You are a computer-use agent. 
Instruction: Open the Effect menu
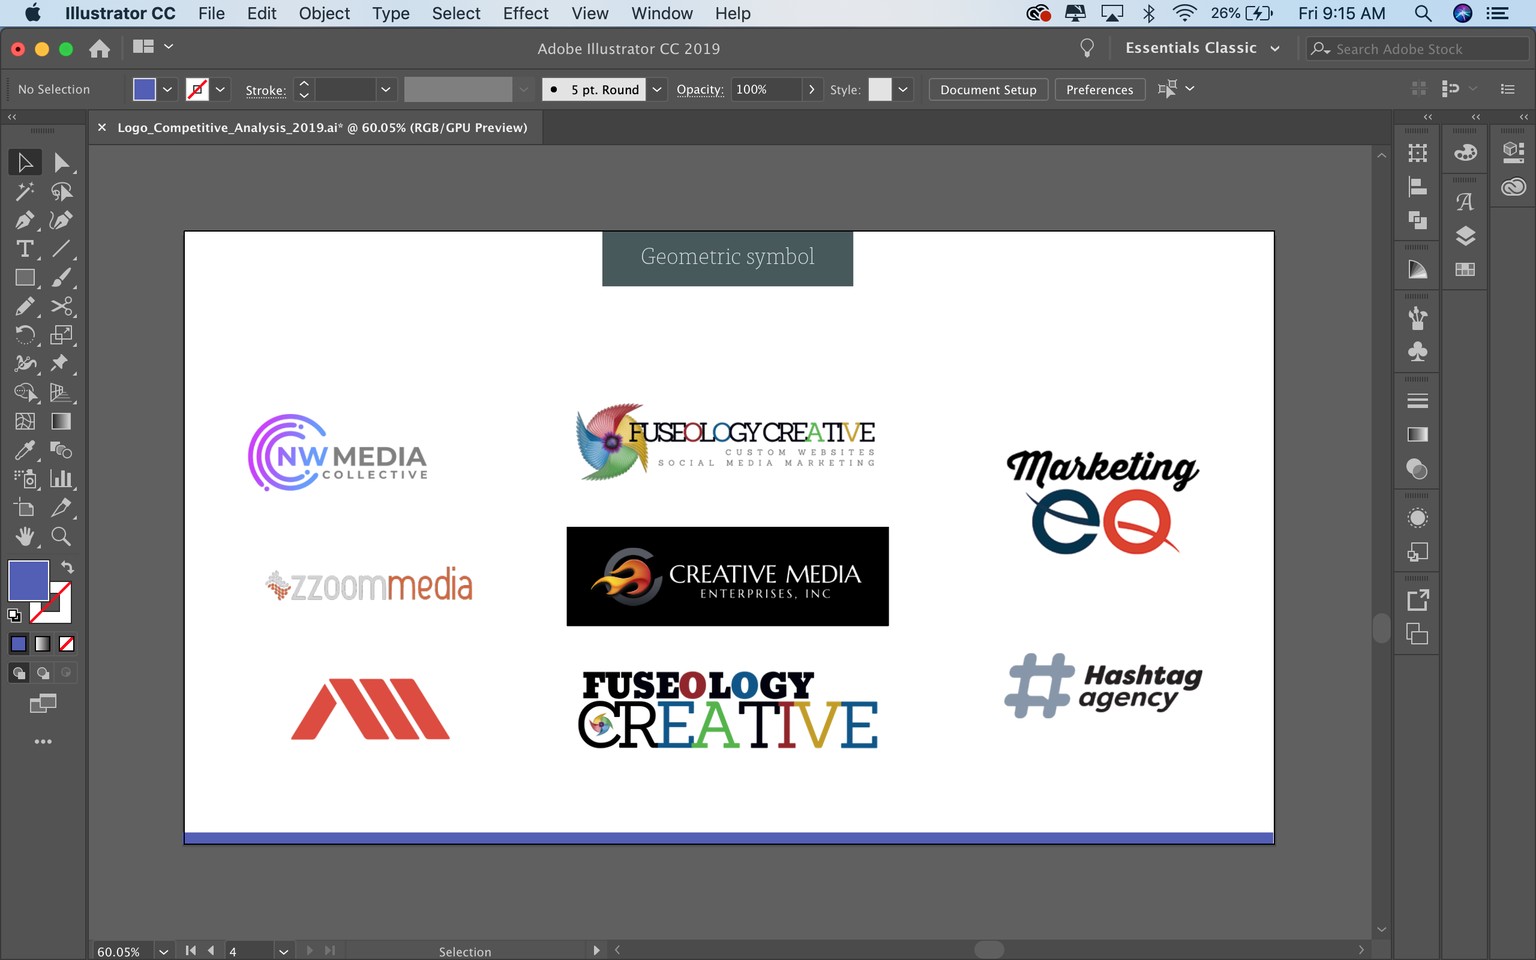526,13
